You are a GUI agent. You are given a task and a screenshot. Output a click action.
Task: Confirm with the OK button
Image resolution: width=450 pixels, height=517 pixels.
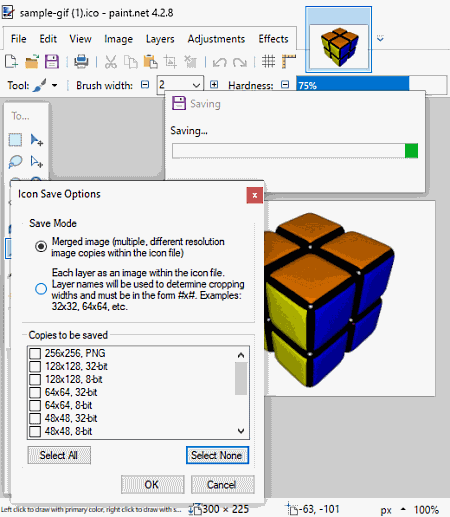point(152,484)
